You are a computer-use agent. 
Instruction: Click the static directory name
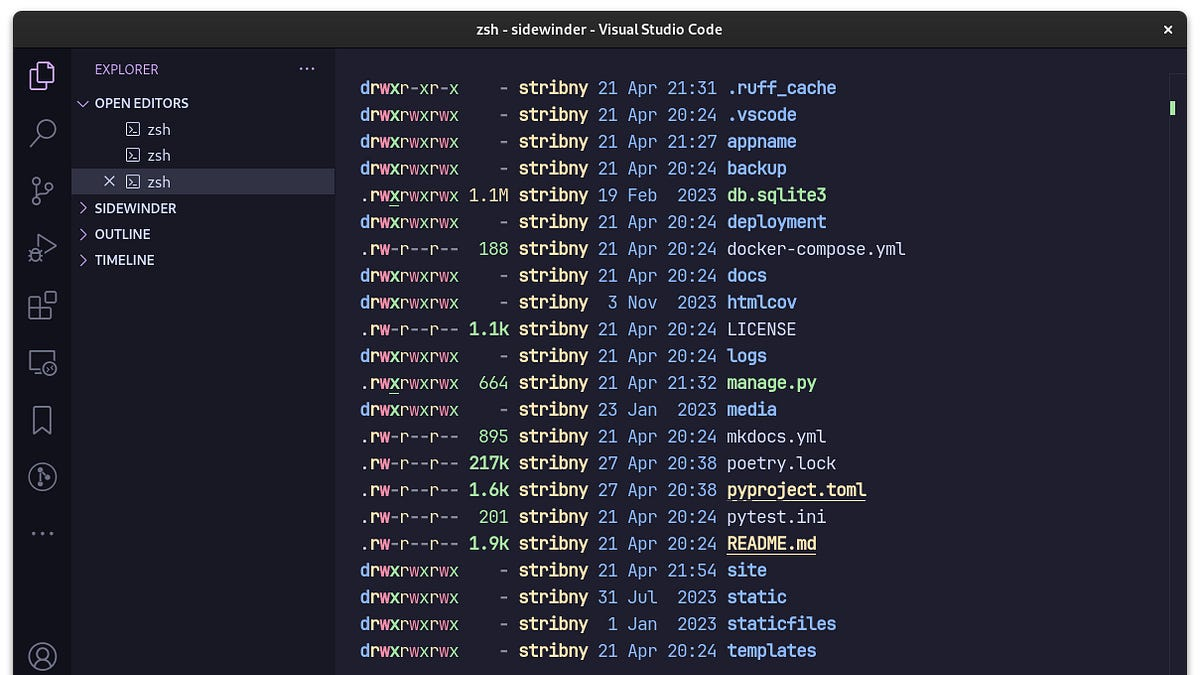[756, 597]
